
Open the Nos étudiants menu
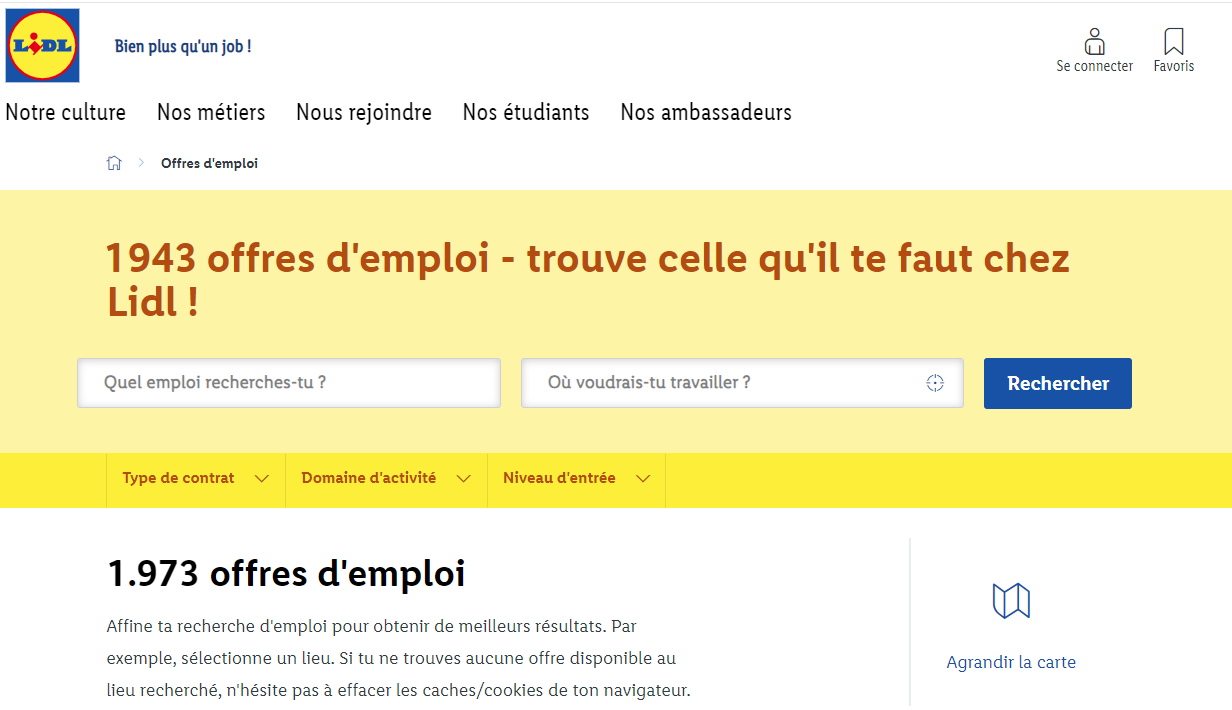click(526, 112)
